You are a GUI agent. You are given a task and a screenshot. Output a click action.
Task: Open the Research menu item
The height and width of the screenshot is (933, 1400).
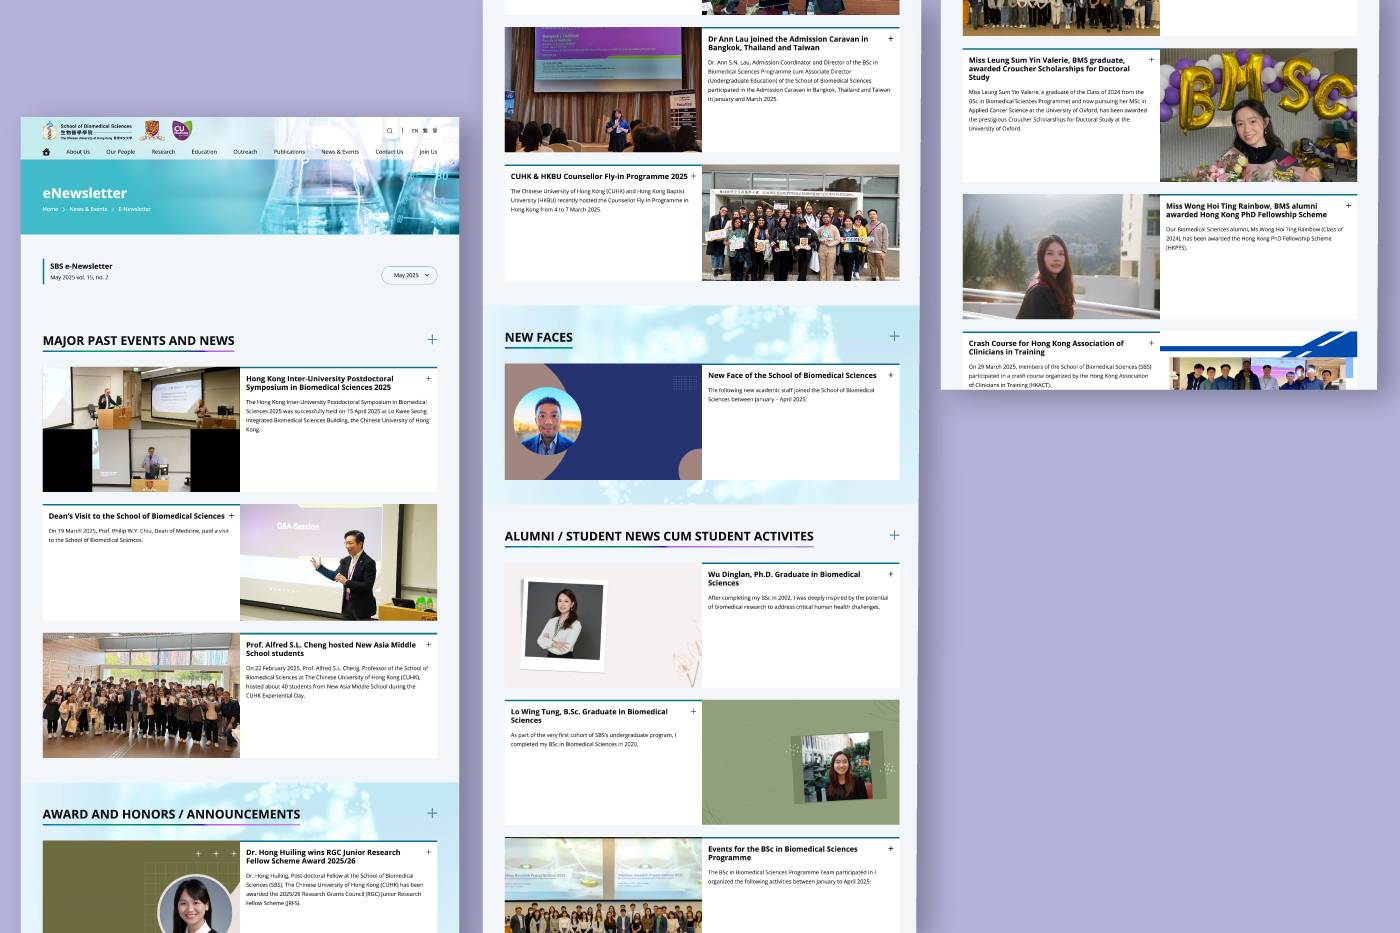coord(163,152)
